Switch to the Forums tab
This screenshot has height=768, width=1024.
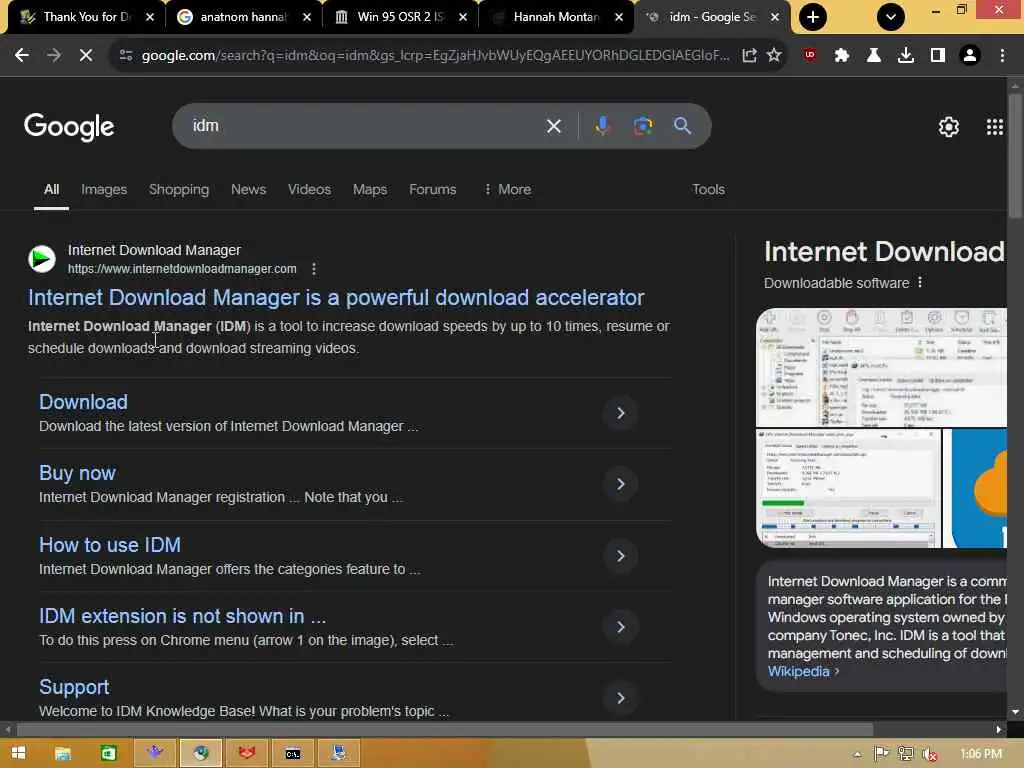point(432,189)
